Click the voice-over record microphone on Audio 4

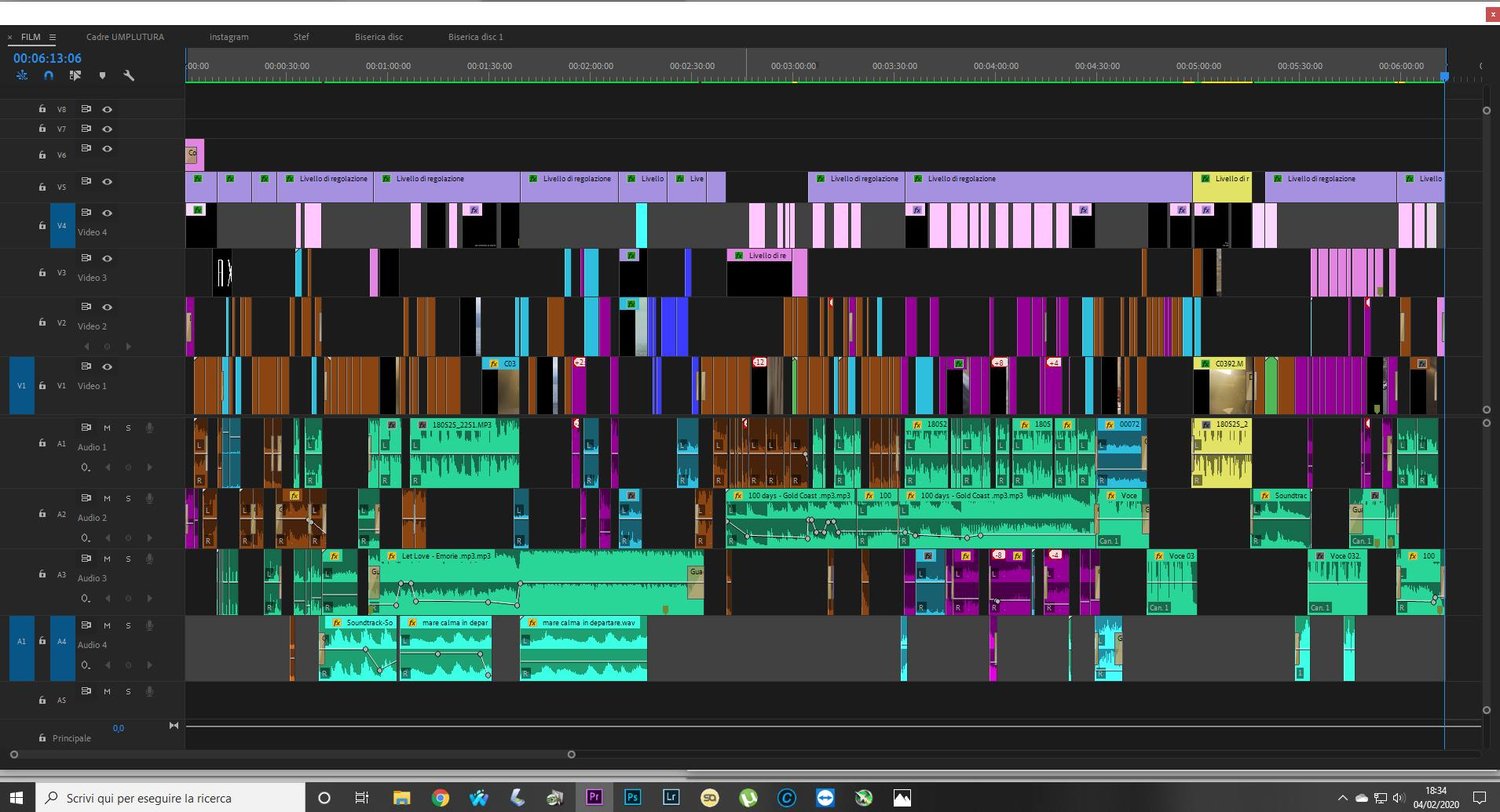(x=149, y=625)
